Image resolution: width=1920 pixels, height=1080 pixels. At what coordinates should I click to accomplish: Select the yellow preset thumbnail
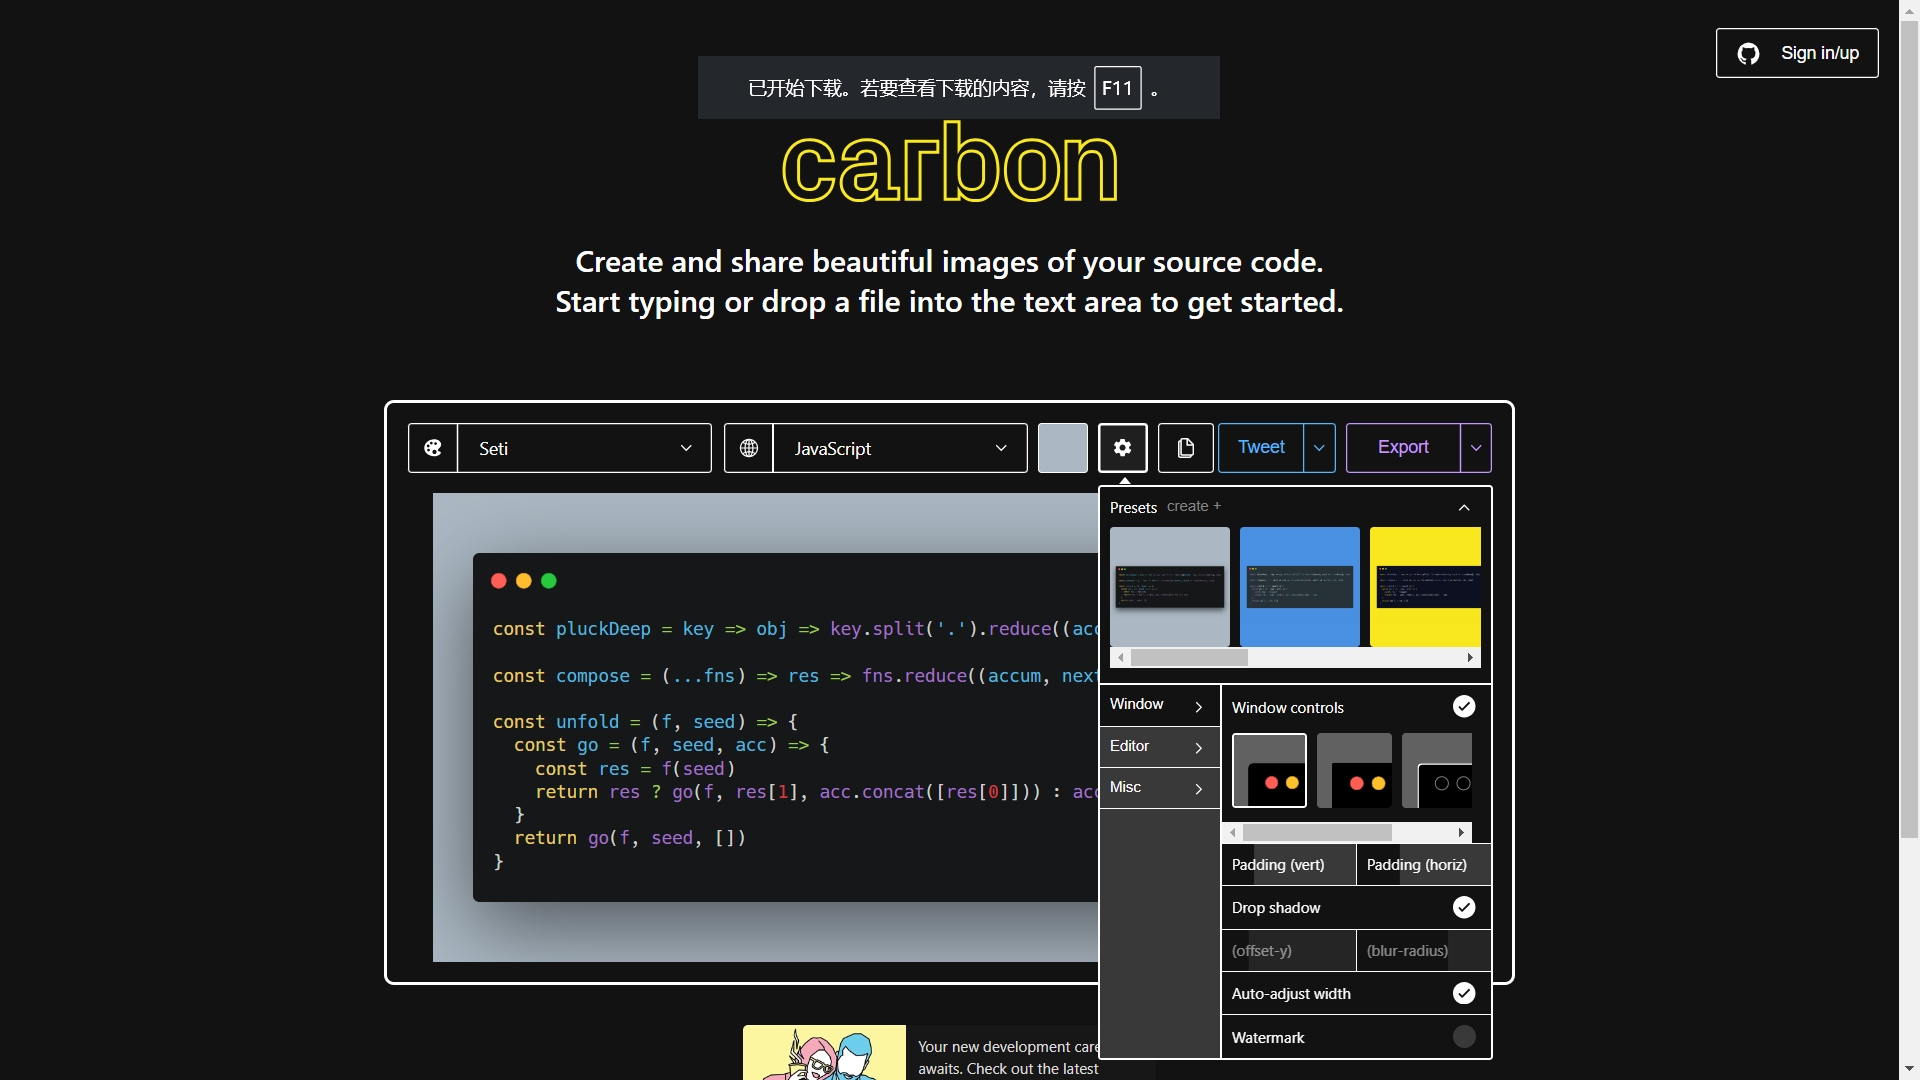(1425, 587)
